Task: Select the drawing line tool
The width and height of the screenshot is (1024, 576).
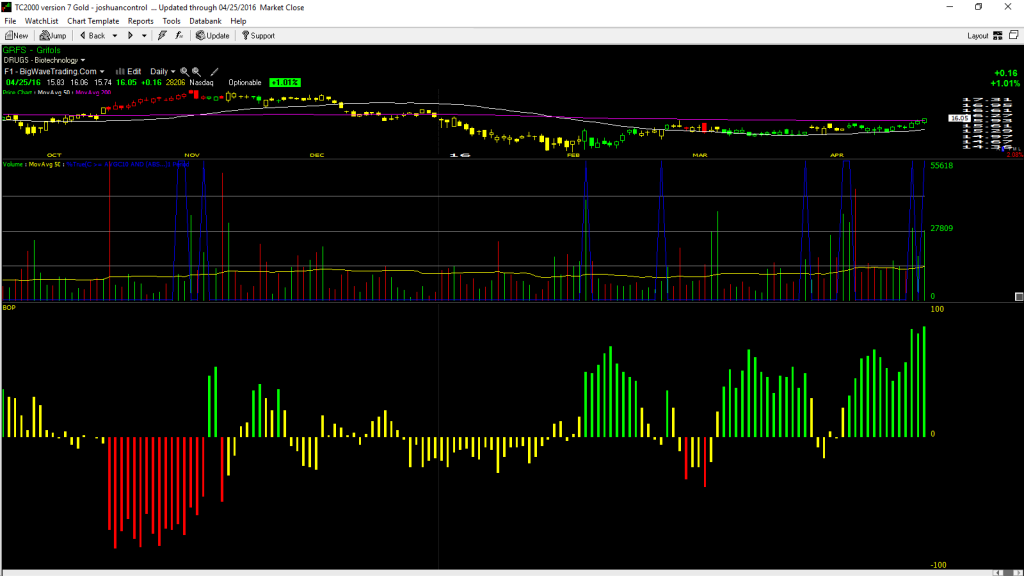Action: [x=214, y=72]
